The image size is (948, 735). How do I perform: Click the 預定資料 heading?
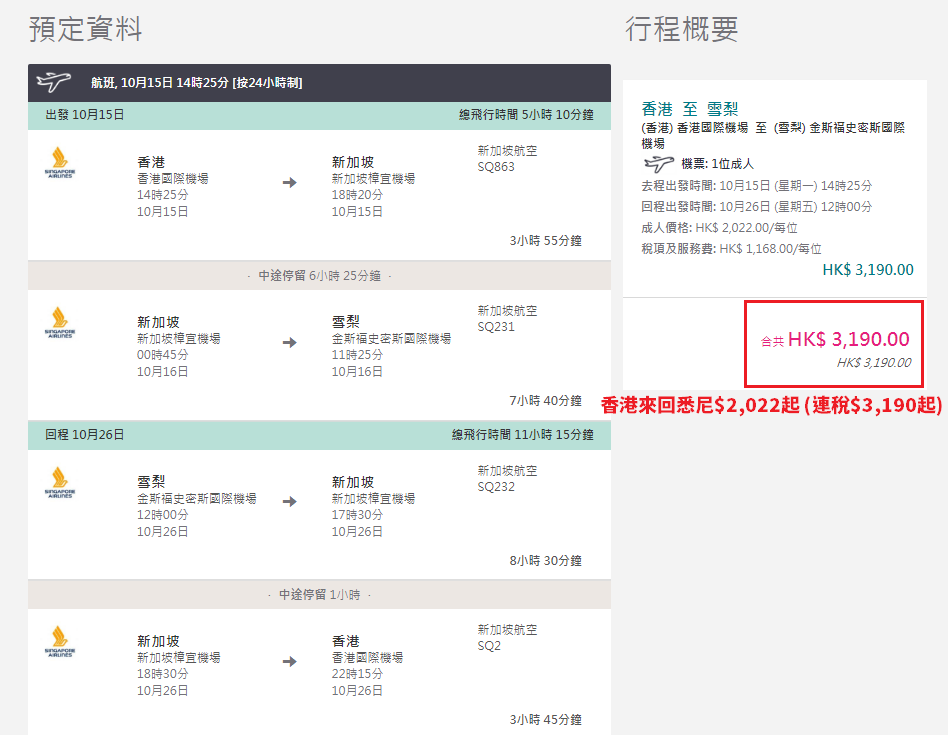85,28
